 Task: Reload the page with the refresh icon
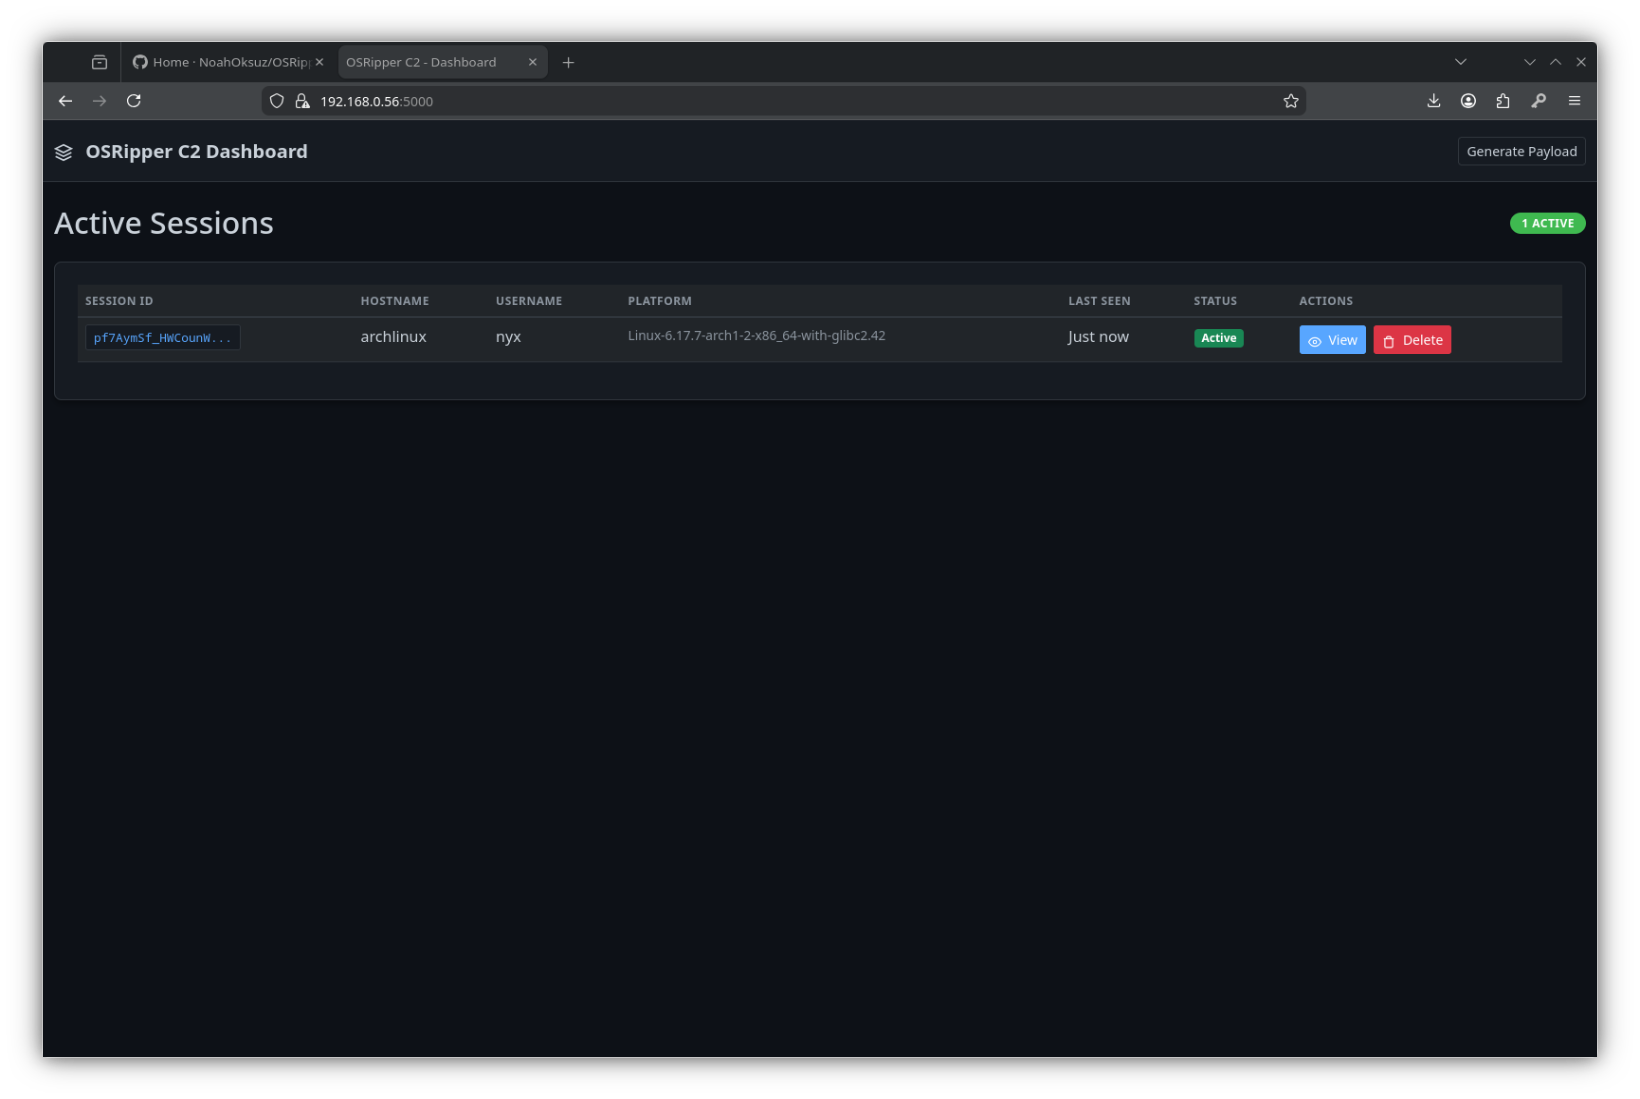(133, 100)
